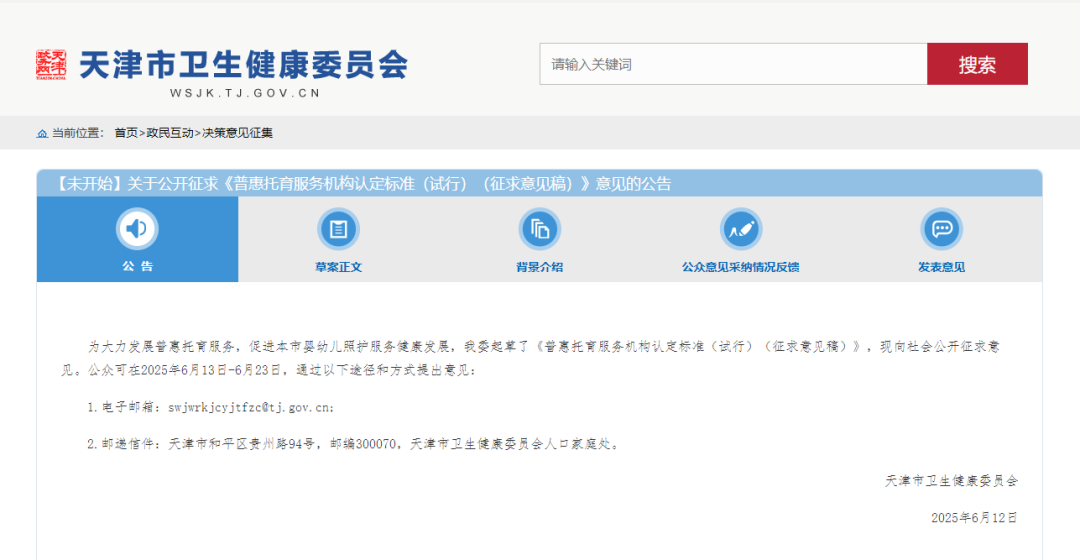Click the red 搜索 button

pos(977,64)
